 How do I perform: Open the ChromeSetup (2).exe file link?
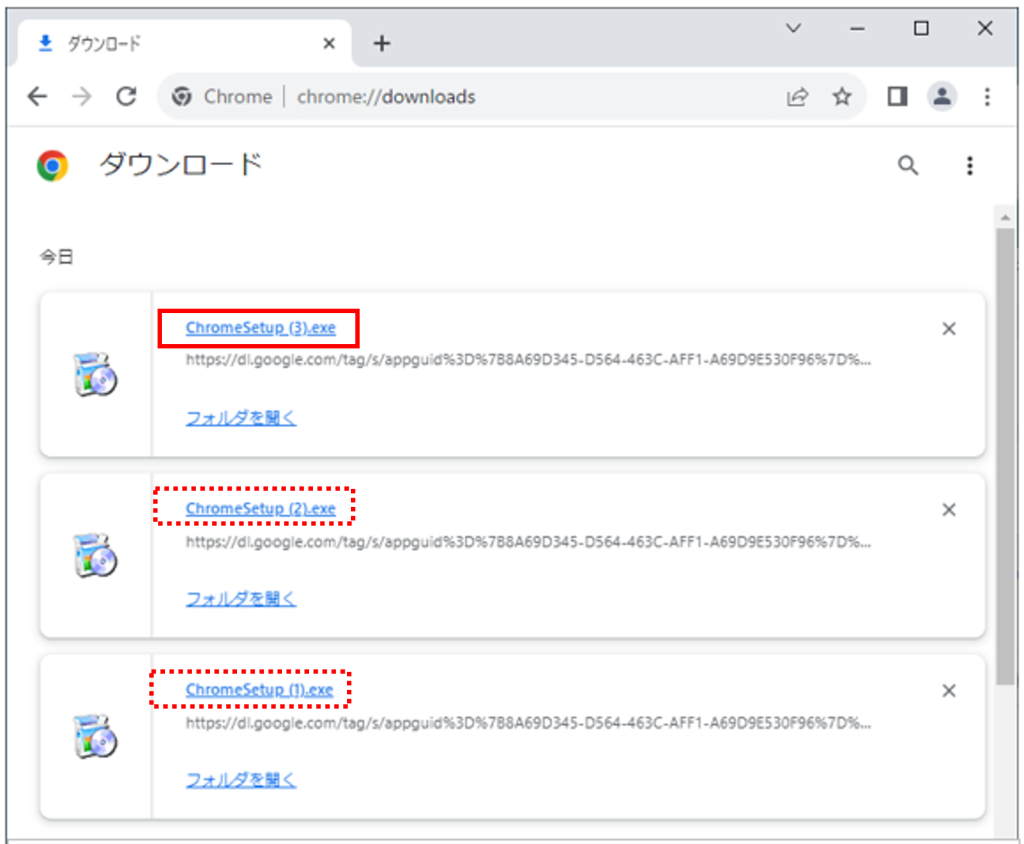click(x=261, y=508)
